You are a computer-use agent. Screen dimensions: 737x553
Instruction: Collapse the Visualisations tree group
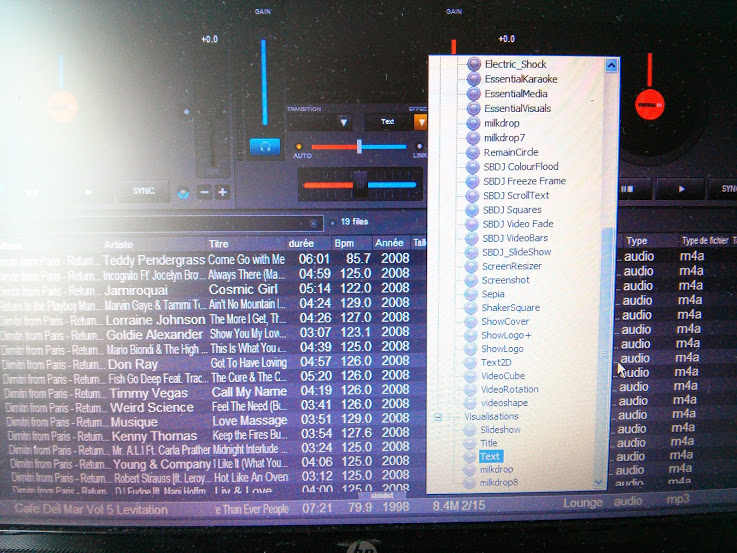coord(438,416)
